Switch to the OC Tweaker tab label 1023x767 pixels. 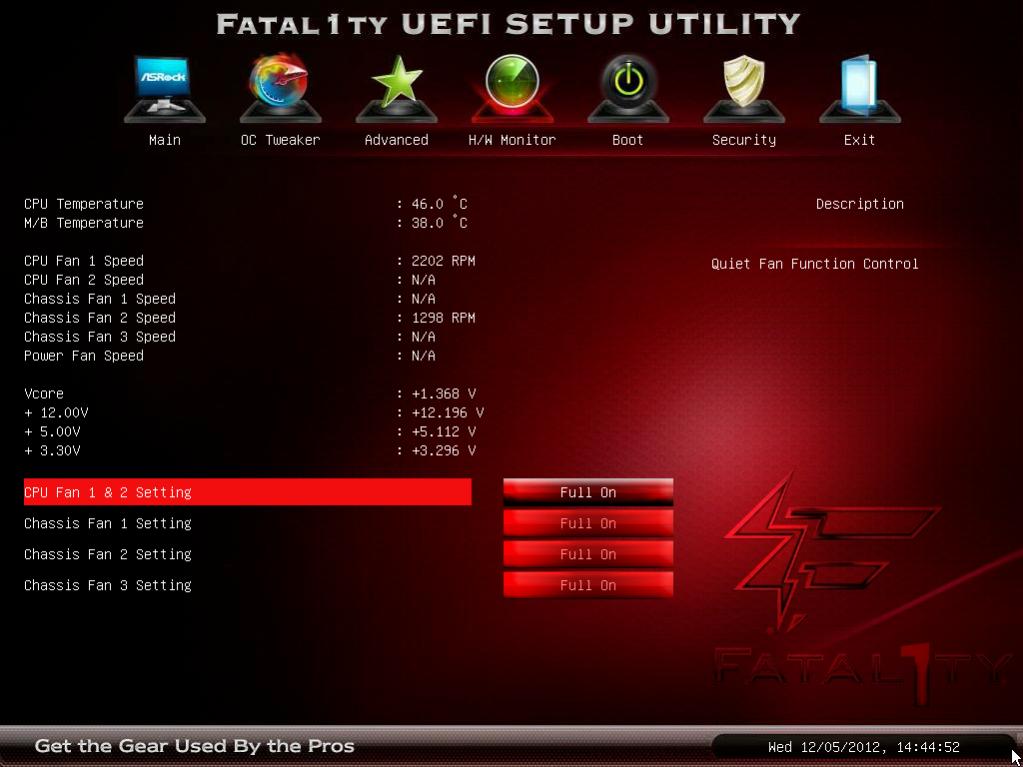280,140
